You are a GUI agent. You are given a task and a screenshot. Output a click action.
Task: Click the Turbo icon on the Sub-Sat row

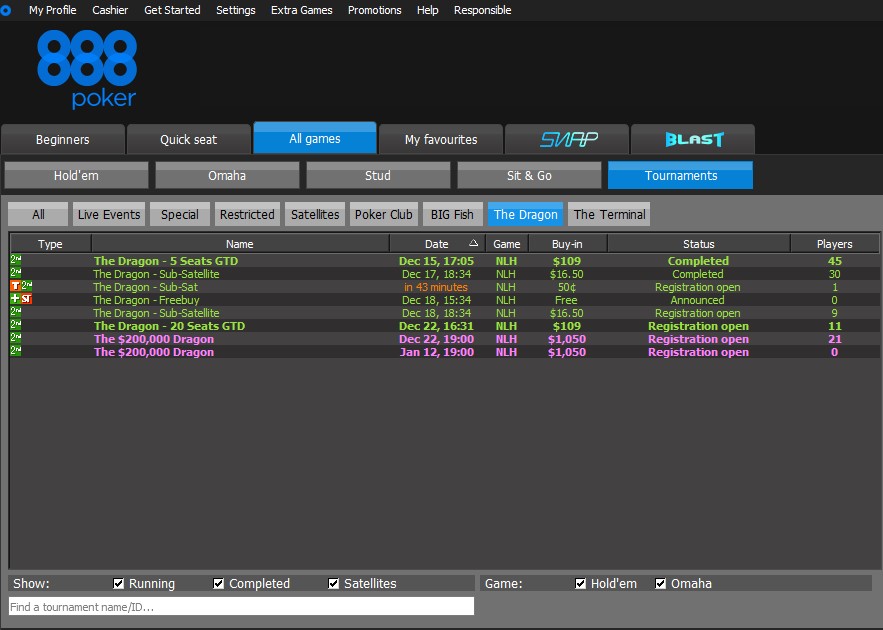pos(15,287)
